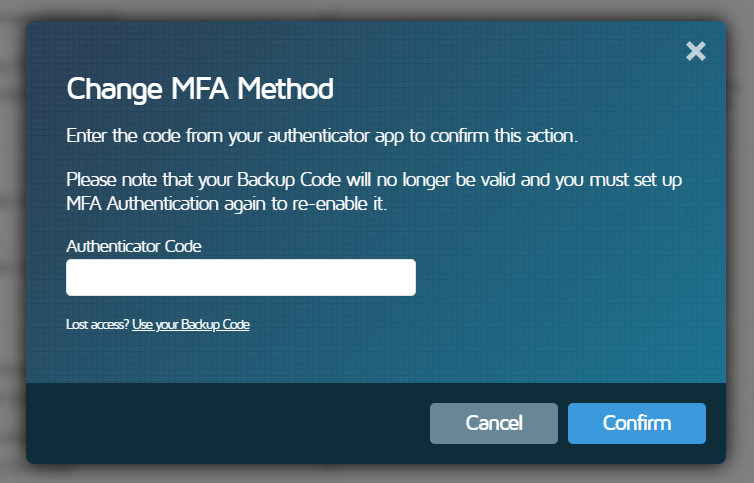The height and width of the screenshot is (483, 754).
Task: Click the Authenticator Code label
Action: (x=134, y=245)
